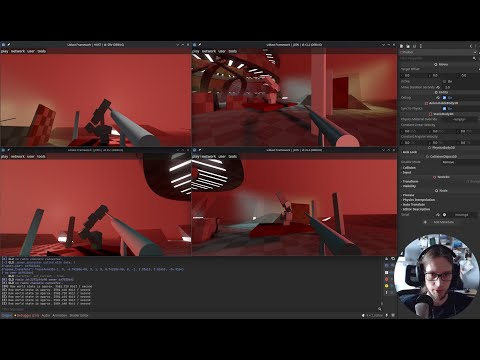Enable the Active checkbox

coord(444,81)
